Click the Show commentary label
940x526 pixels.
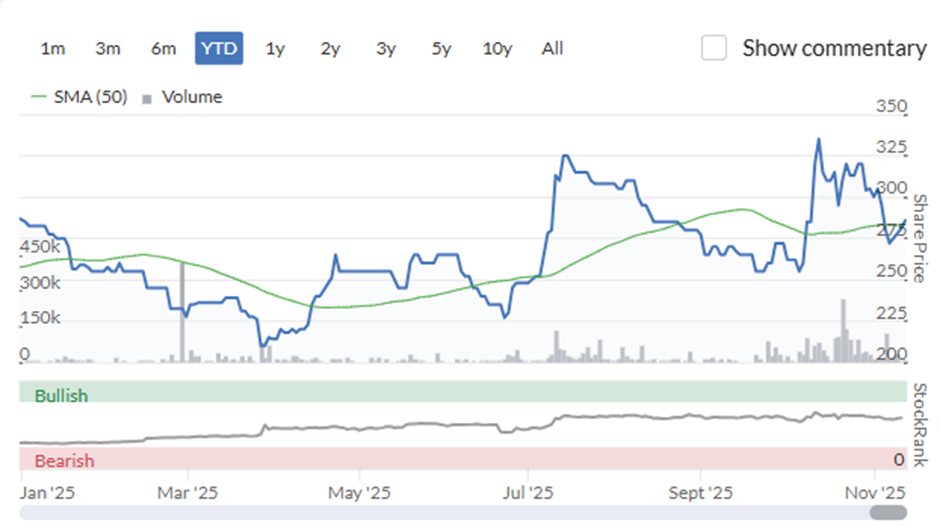(834, 49)
